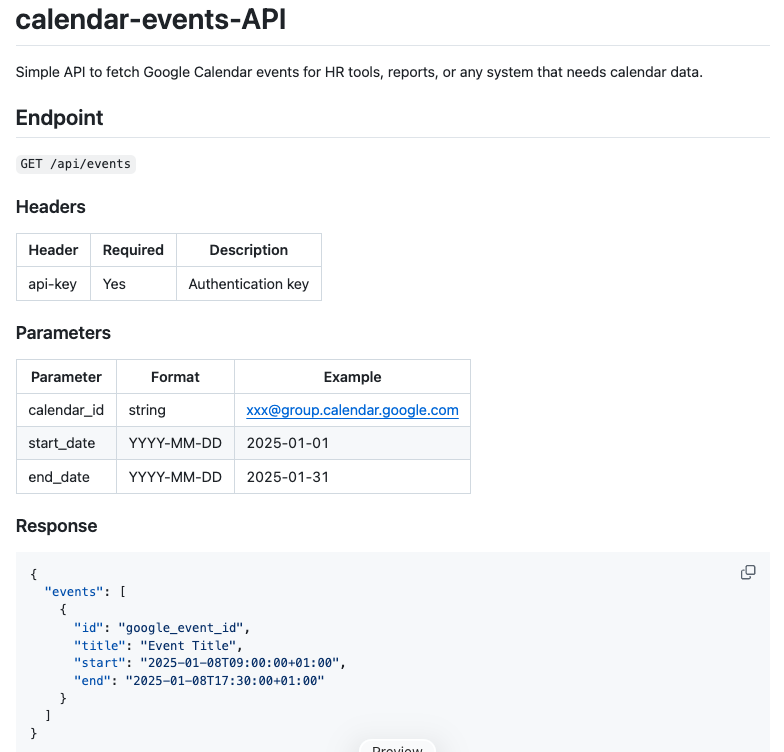Click the api-key cell in Headers table
Viewport: 784px width, 752px height.
click(x=53, y=284)
